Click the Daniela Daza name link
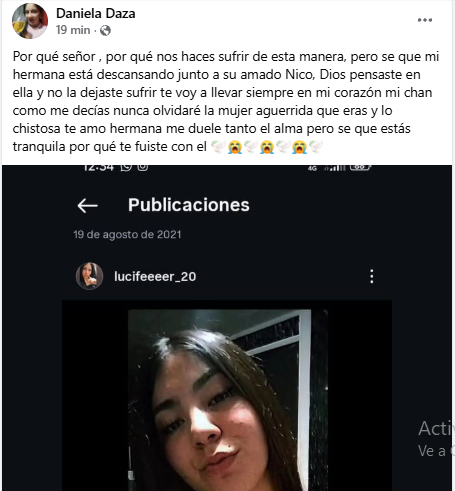The width and height of the screenshot is (455, 491). tap(96, 14)
